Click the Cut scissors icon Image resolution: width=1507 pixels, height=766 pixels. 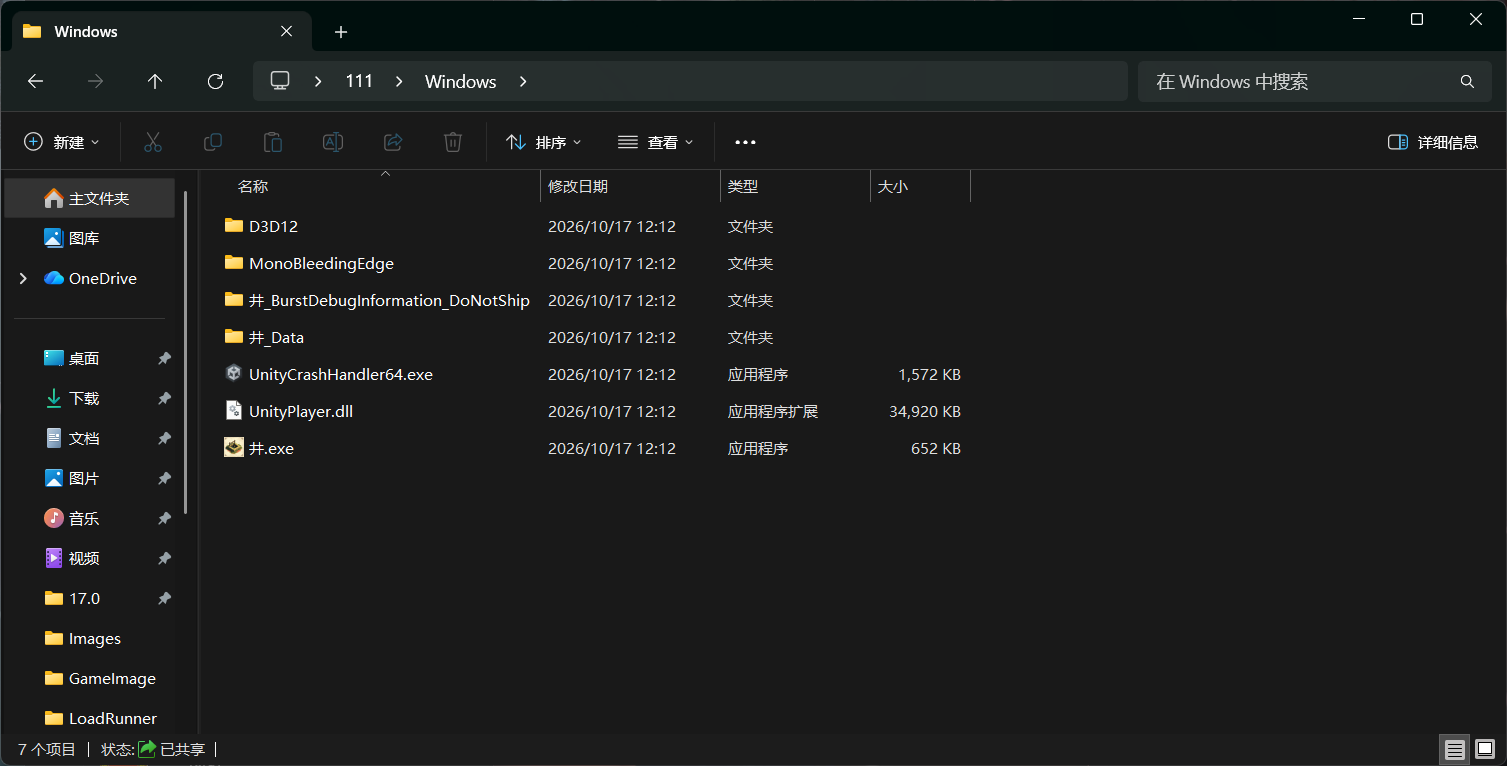coord(153,142)
